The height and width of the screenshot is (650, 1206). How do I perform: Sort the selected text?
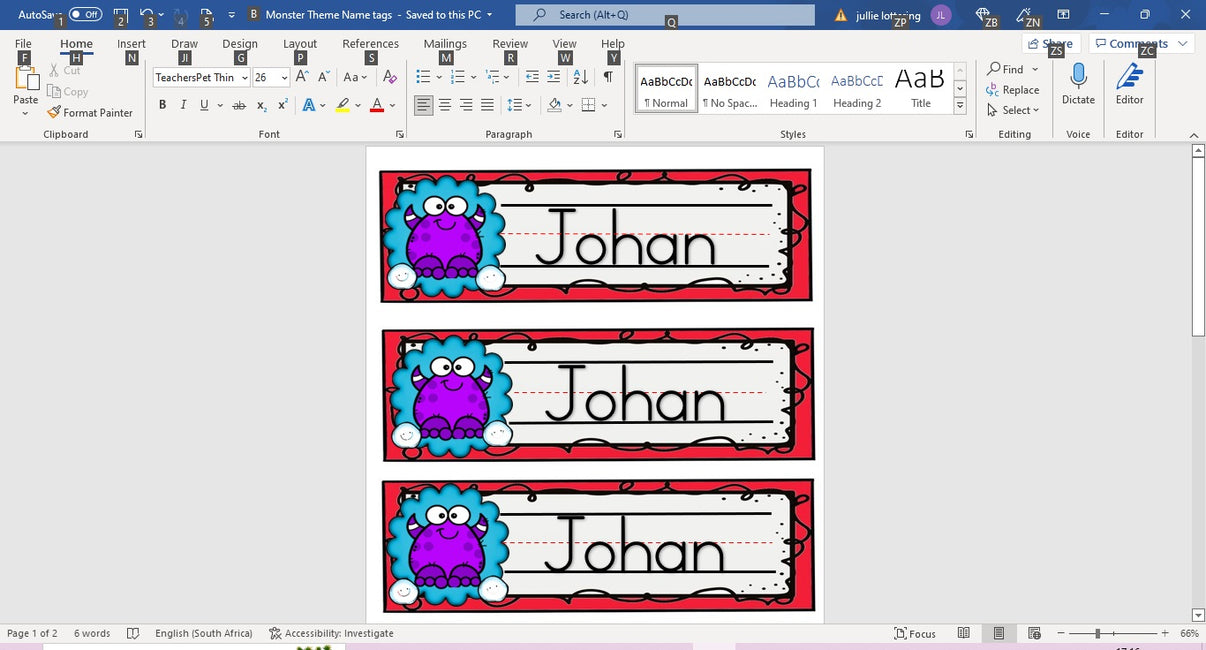580,76
